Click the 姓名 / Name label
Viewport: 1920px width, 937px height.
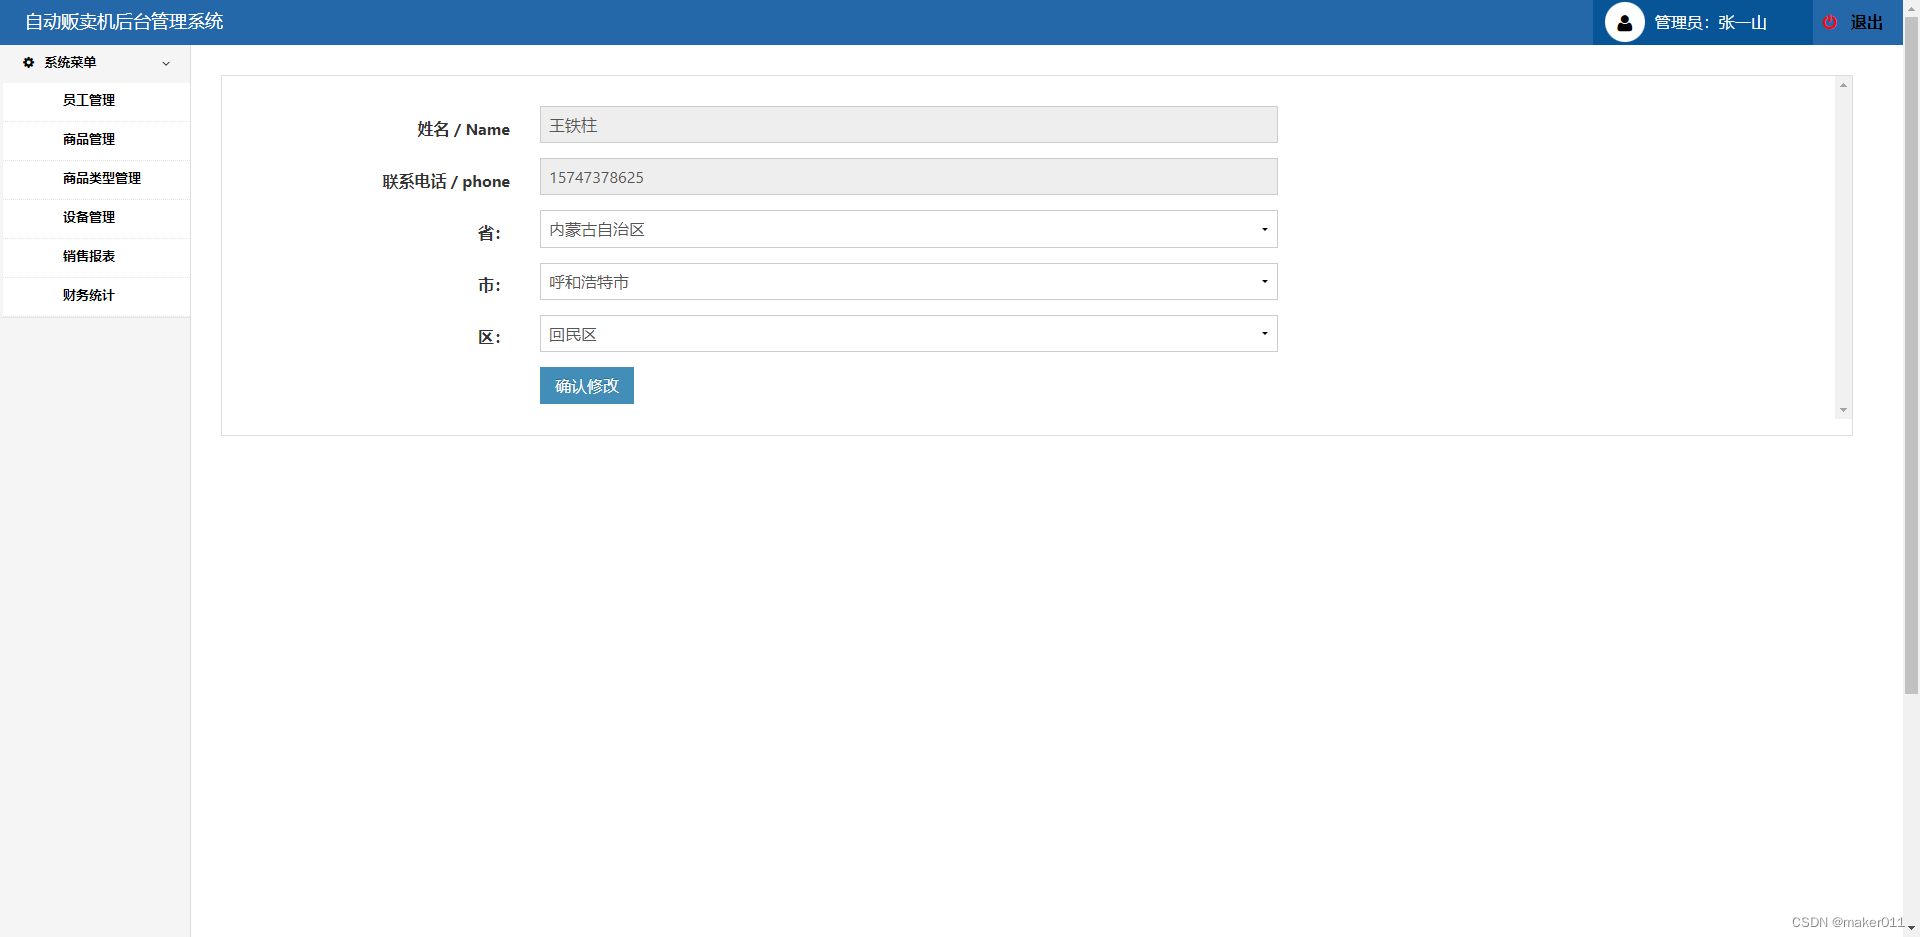tap(463, 129)
